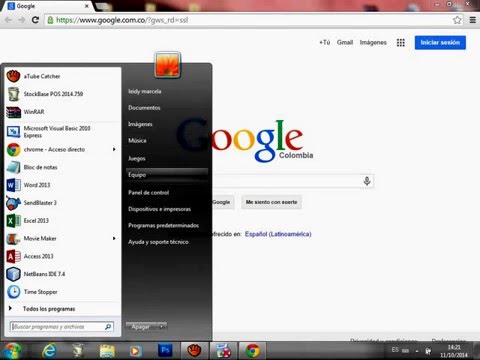Go forward in Chrome
Screen dimensions: 480x360
coord(22,20)
